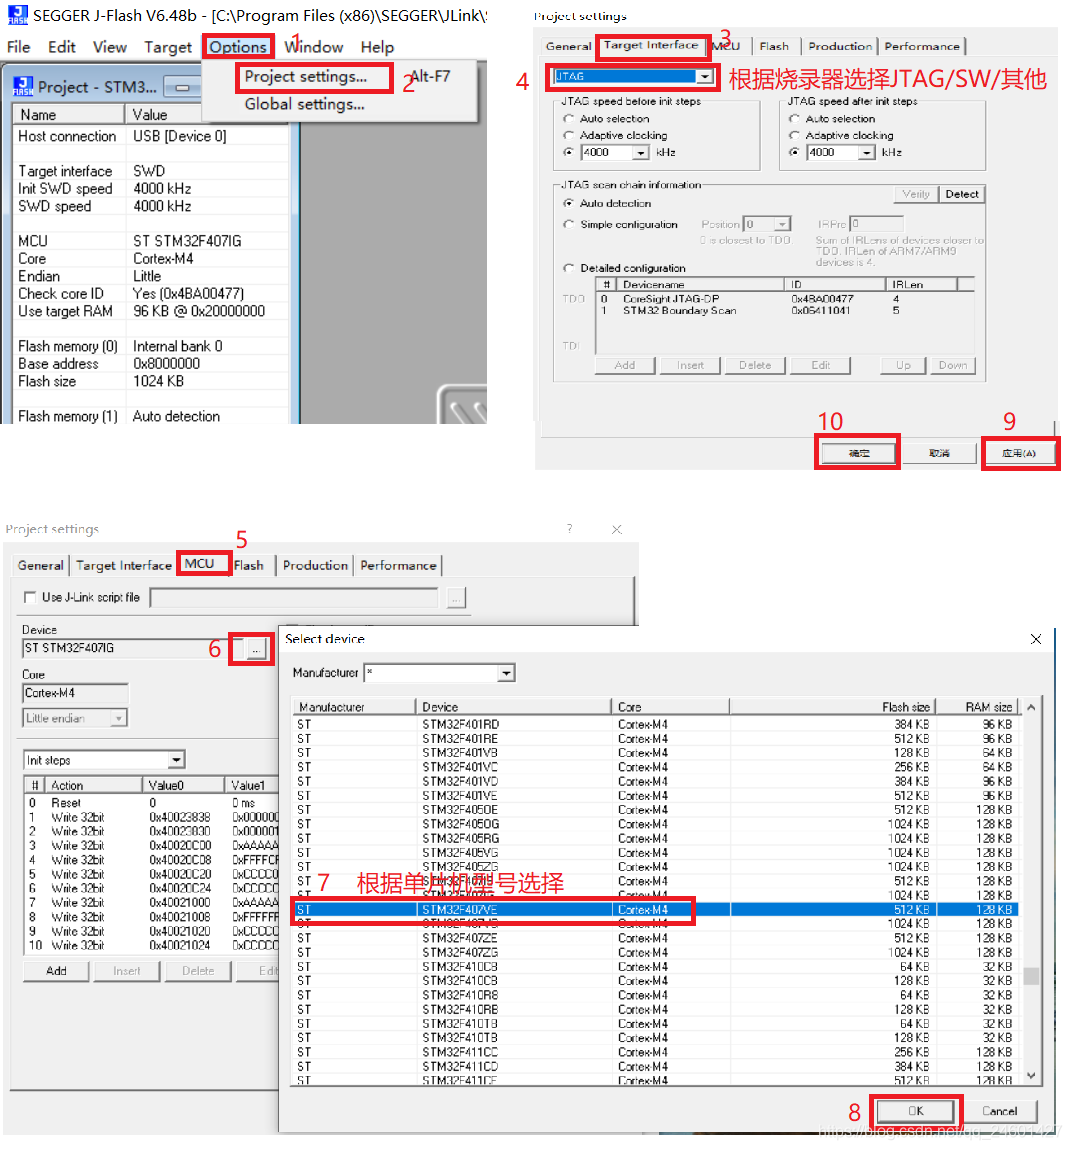Viewport: 1072px width, 1150px height.
Task: Click 应用(A) apply button
Action: (x=1019, y=453)
